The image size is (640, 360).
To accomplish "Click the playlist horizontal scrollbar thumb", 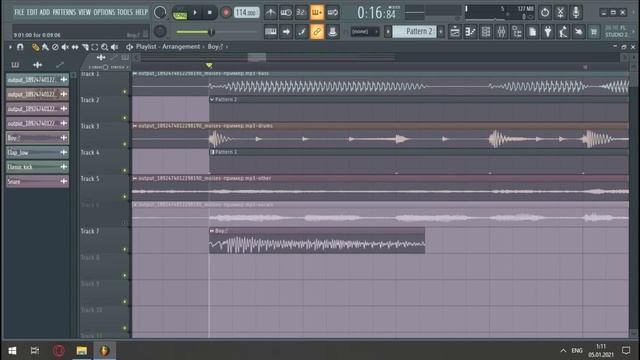I will click(257, 58).
